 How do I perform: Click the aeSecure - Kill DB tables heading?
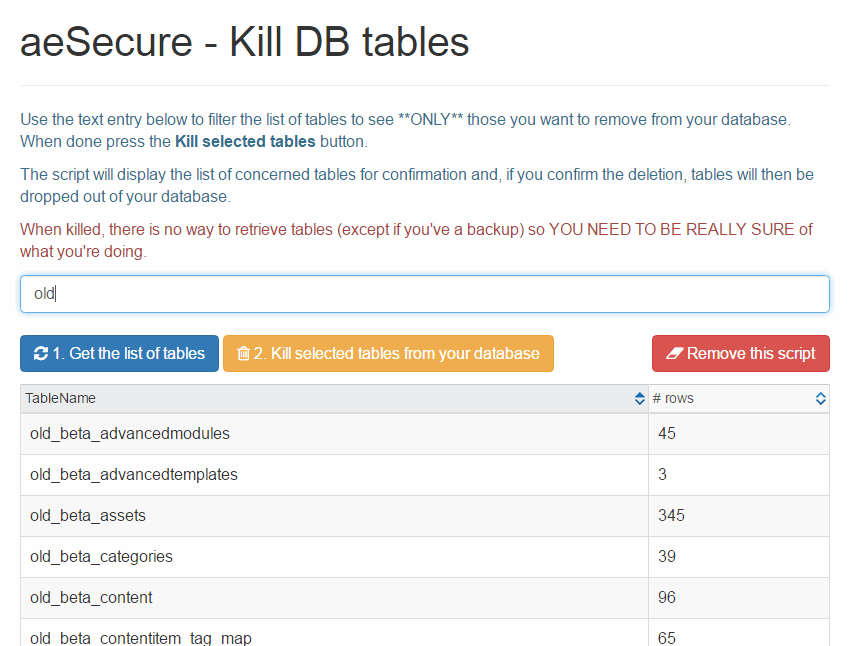click(244, 42)
